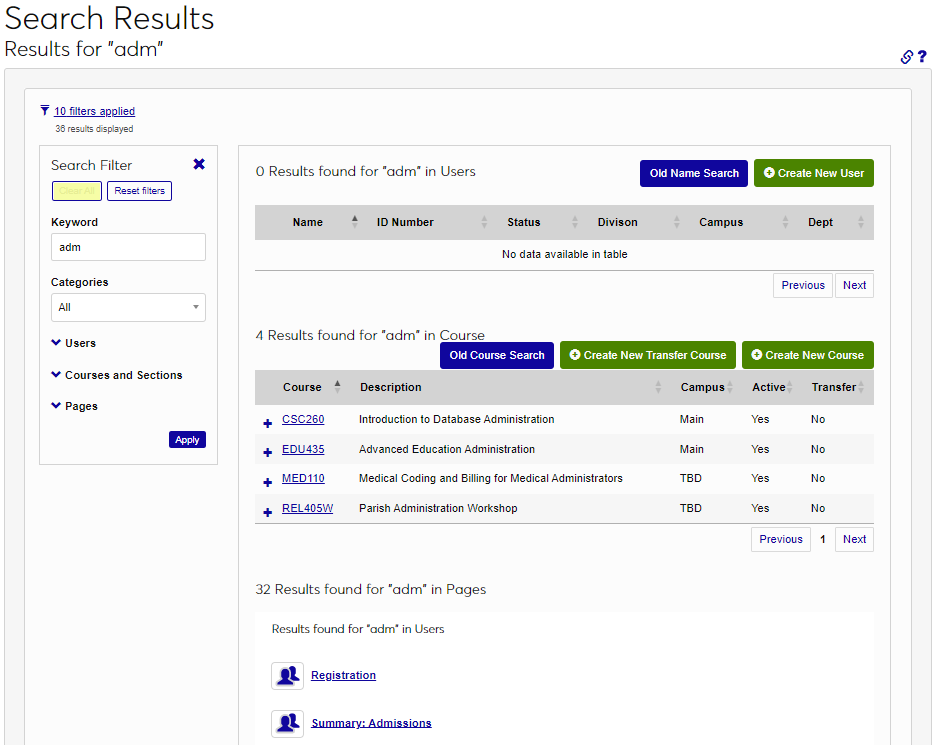Viewport: 936px width, 745px height.
Task: Close the Search Filter panel with the X icon
Action: (x=199, y=163)
